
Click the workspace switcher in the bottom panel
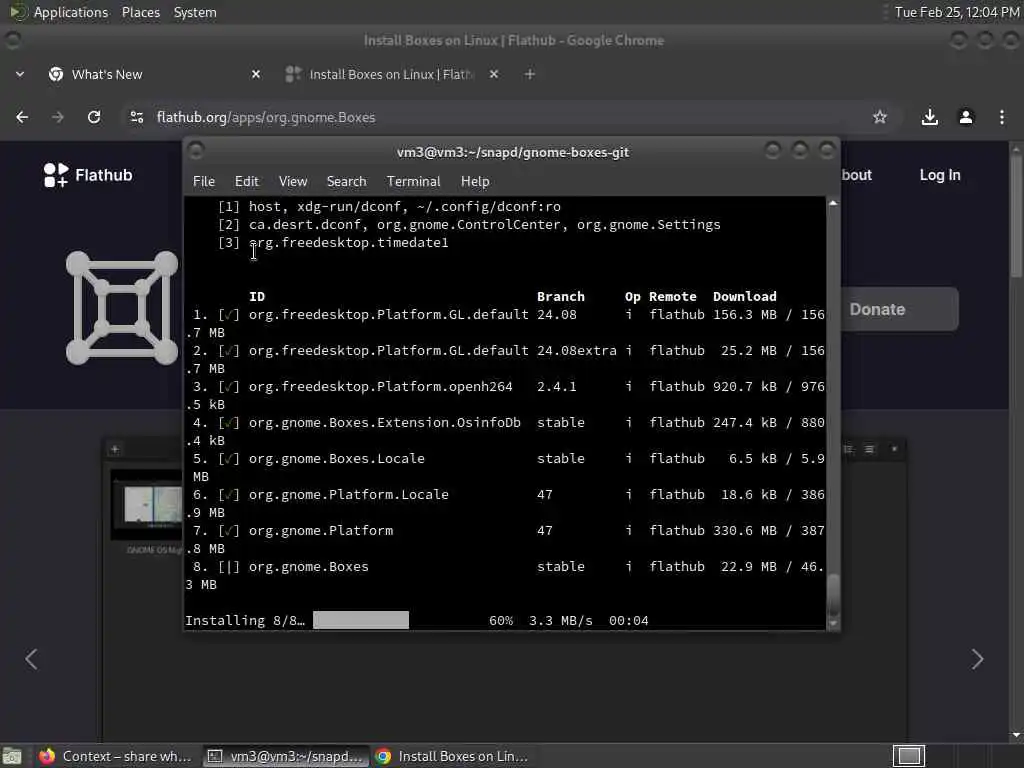909,756
